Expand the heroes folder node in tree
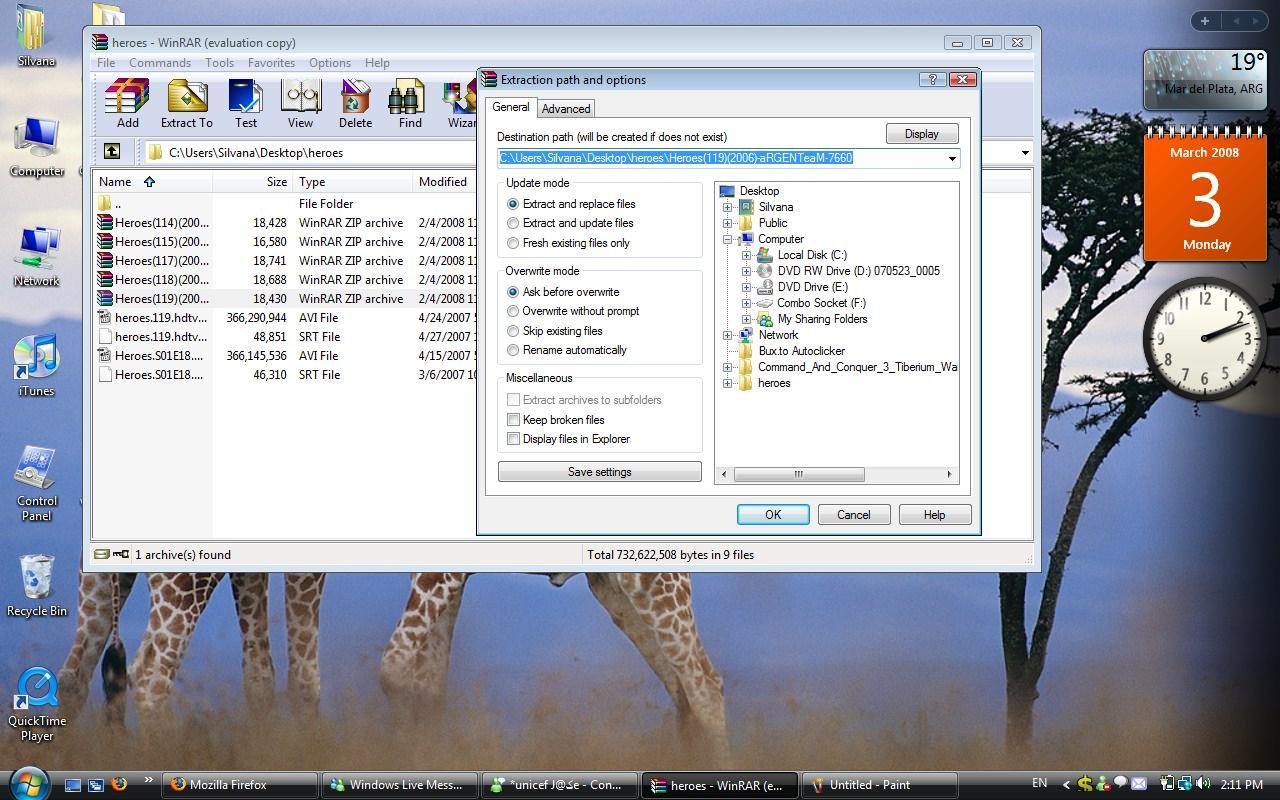 pos(728,383)
